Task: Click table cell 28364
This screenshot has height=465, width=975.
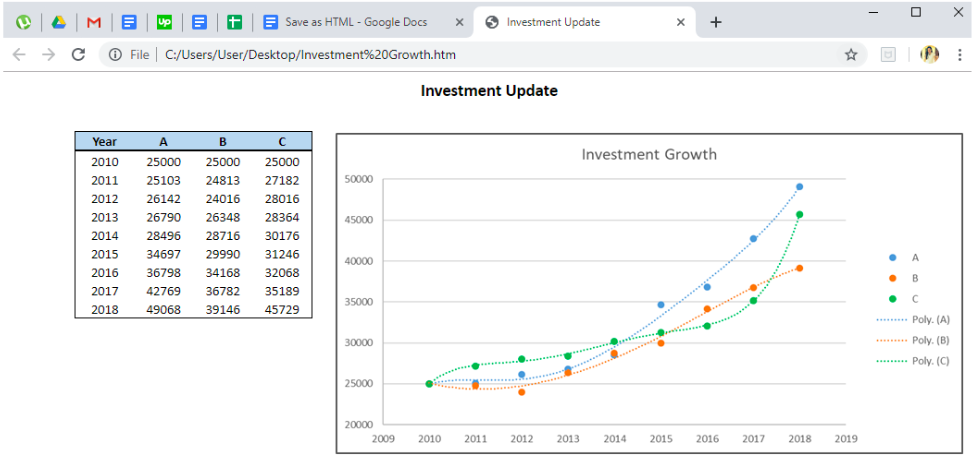Action: coord(282,218)
